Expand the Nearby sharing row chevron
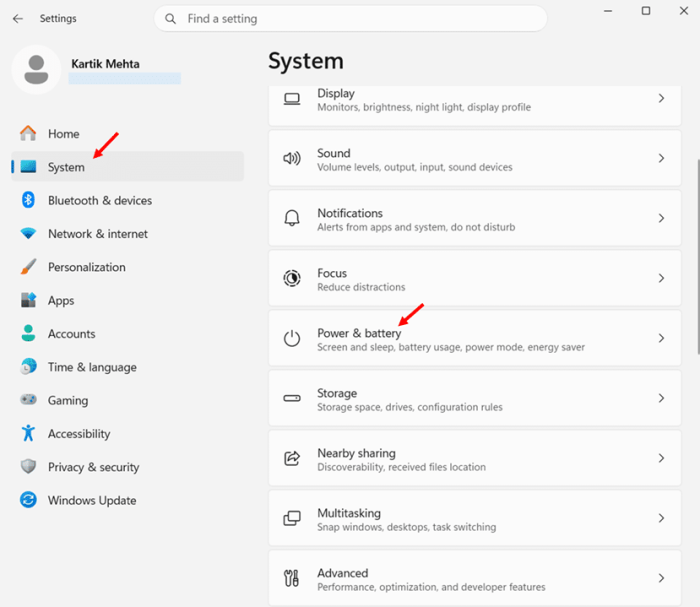The image size is (700, 607). click(x=661, y=458)
